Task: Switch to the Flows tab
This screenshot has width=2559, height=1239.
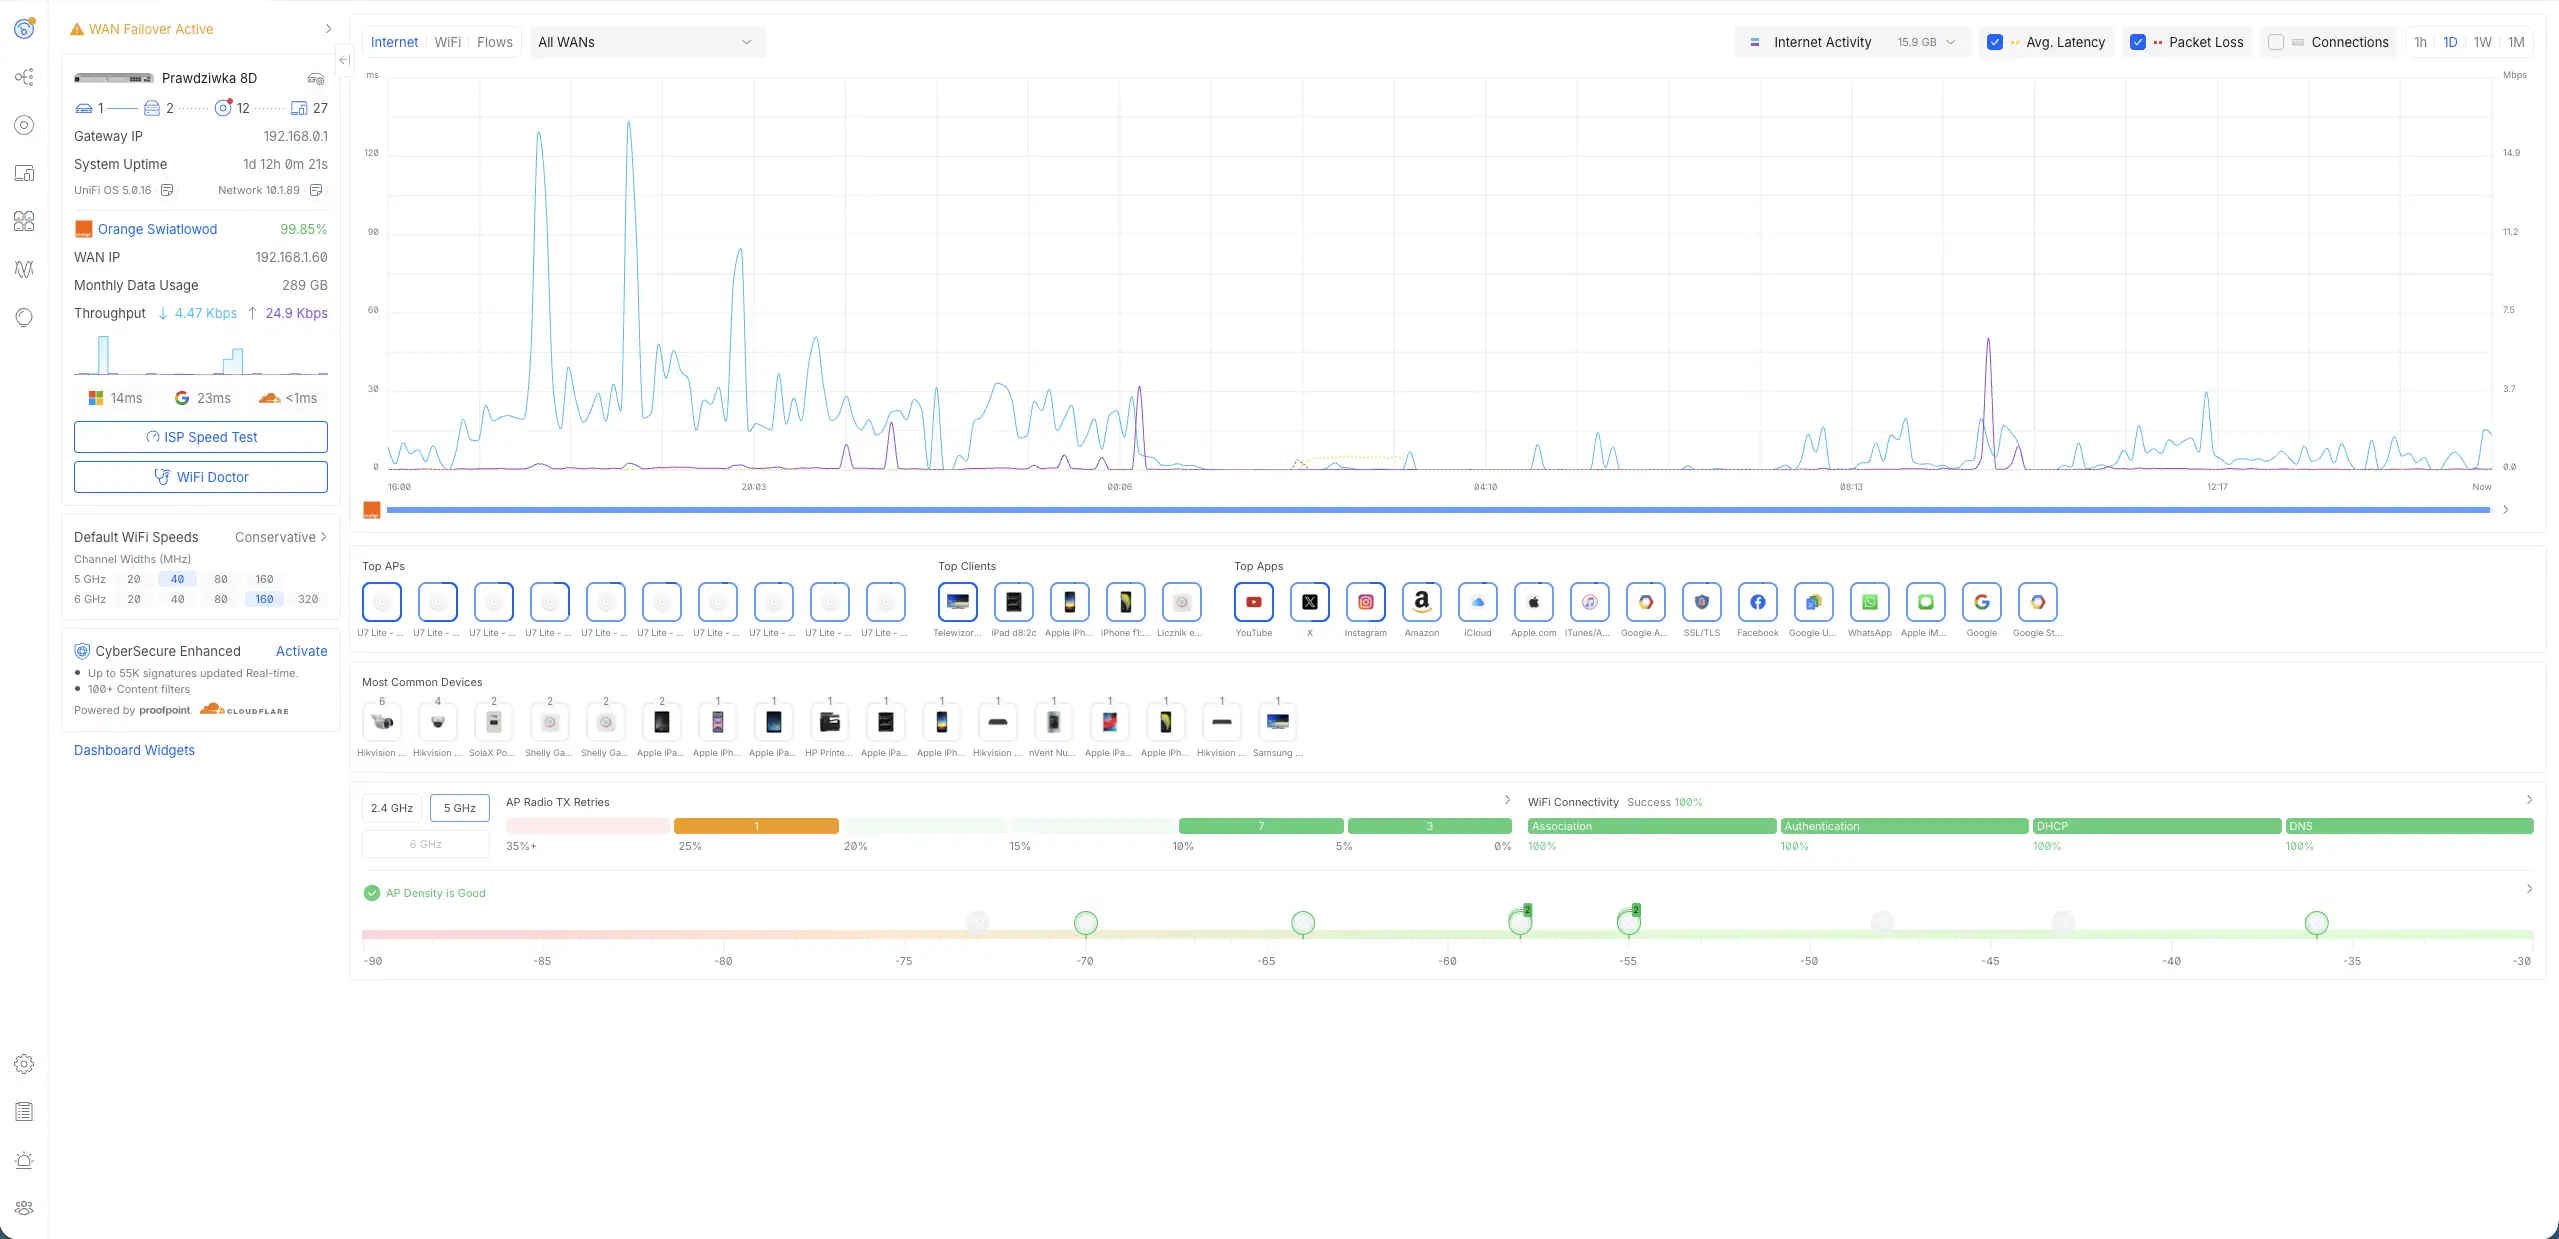Action: click(494, 42)
